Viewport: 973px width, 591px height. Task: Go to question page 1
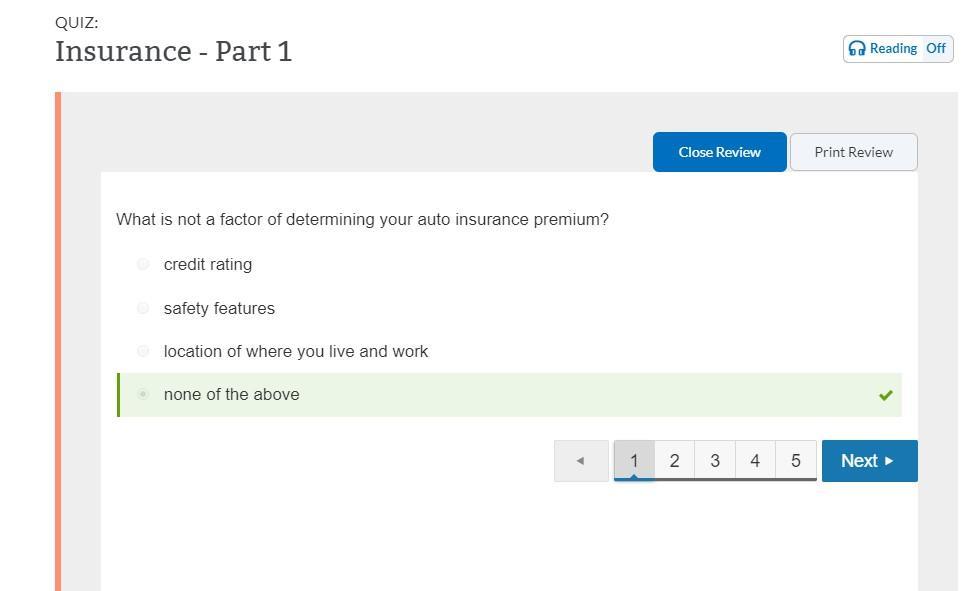click(x=634, y=461)
